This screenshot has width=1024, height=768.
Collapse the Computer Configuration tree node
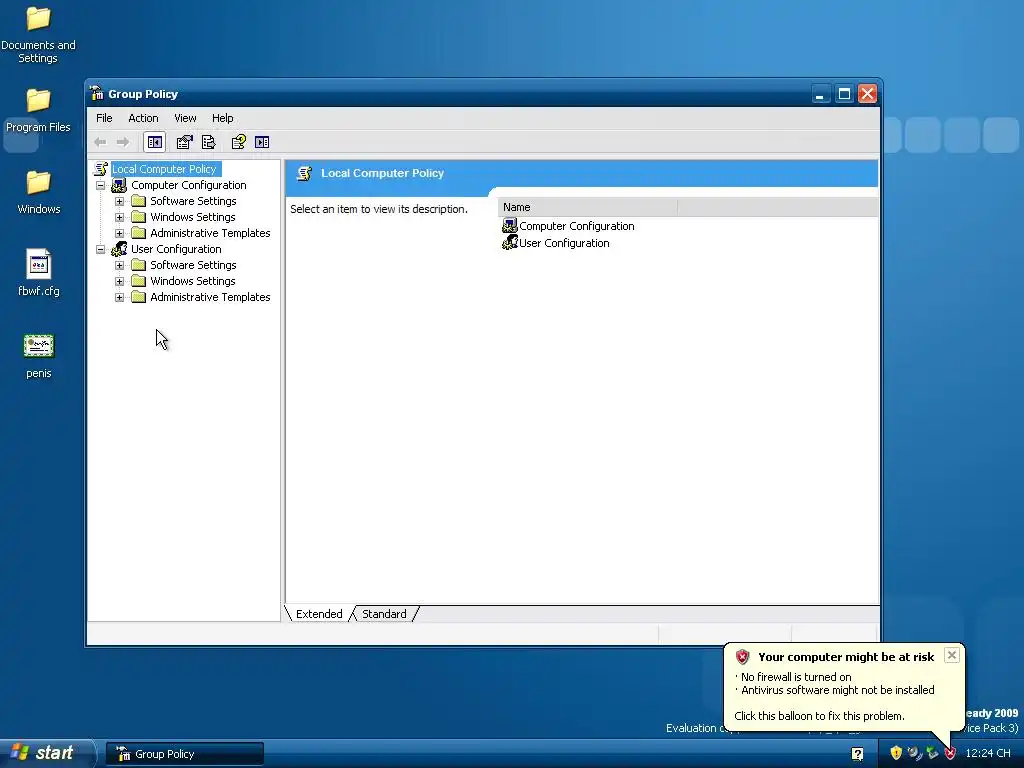[101, 185]
